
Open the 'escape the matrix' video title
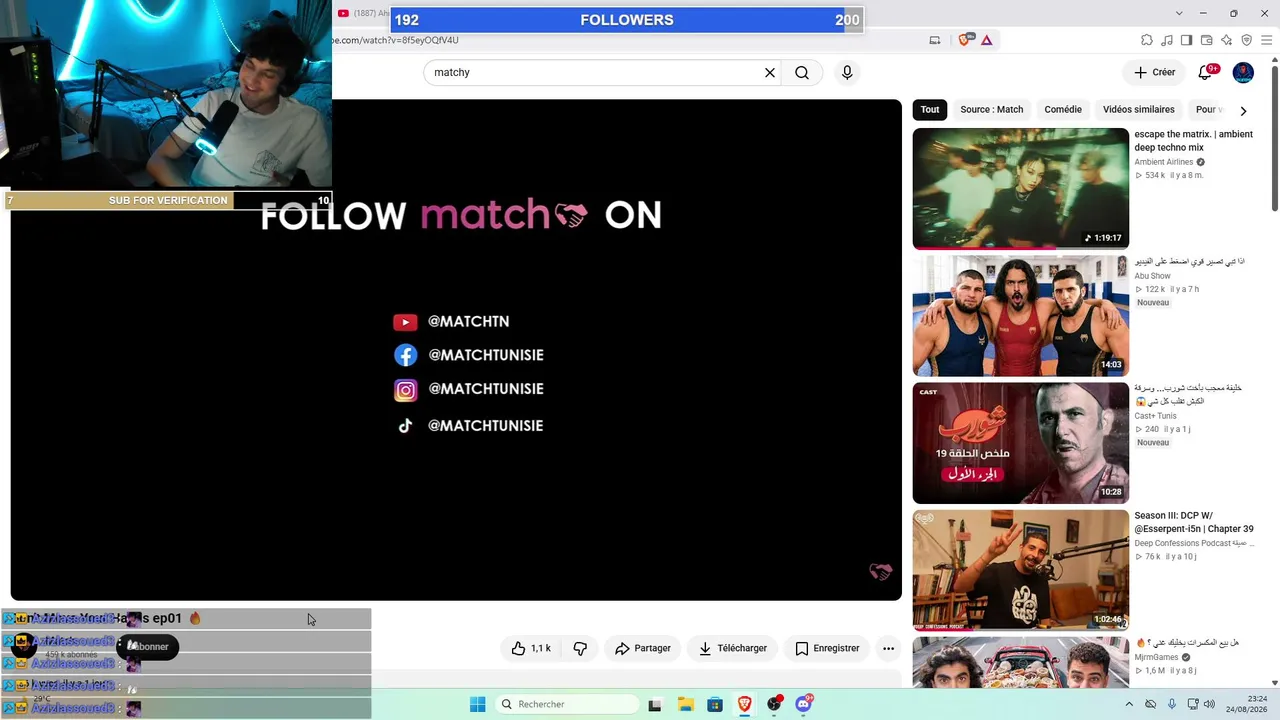(1194, 141)
